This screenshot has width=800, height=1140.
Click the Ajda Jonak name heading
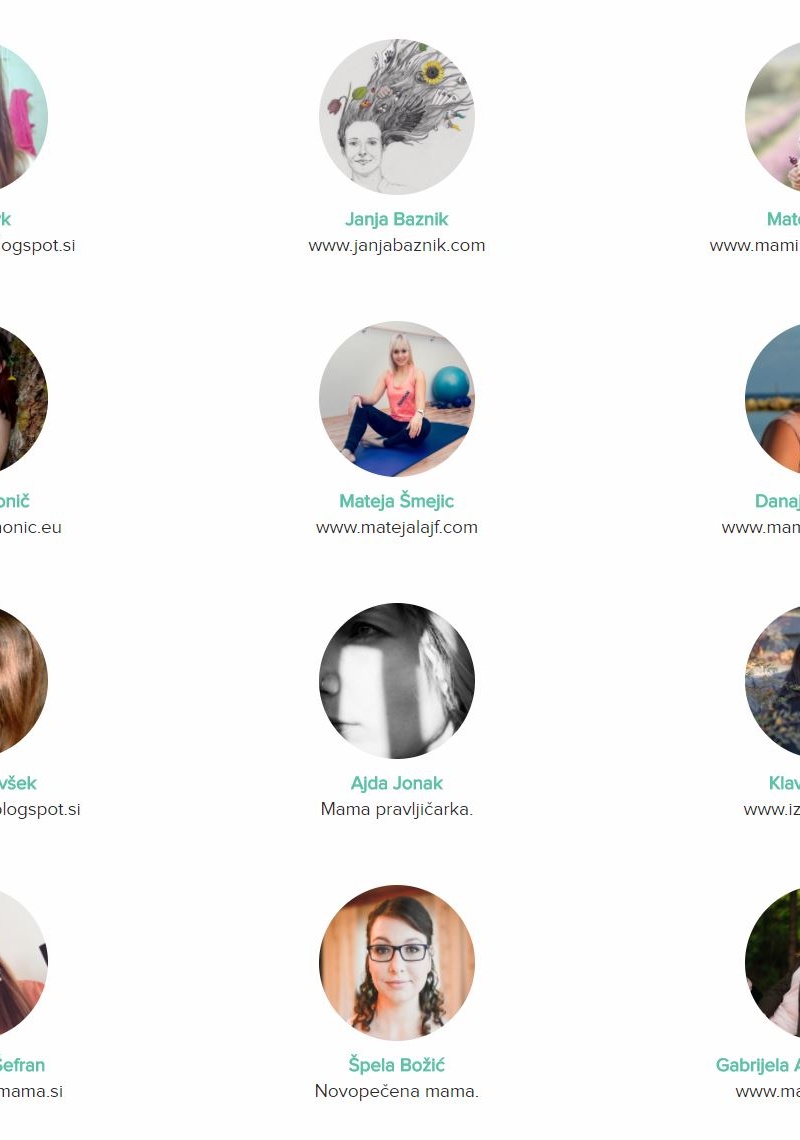[x=396, y=783]
